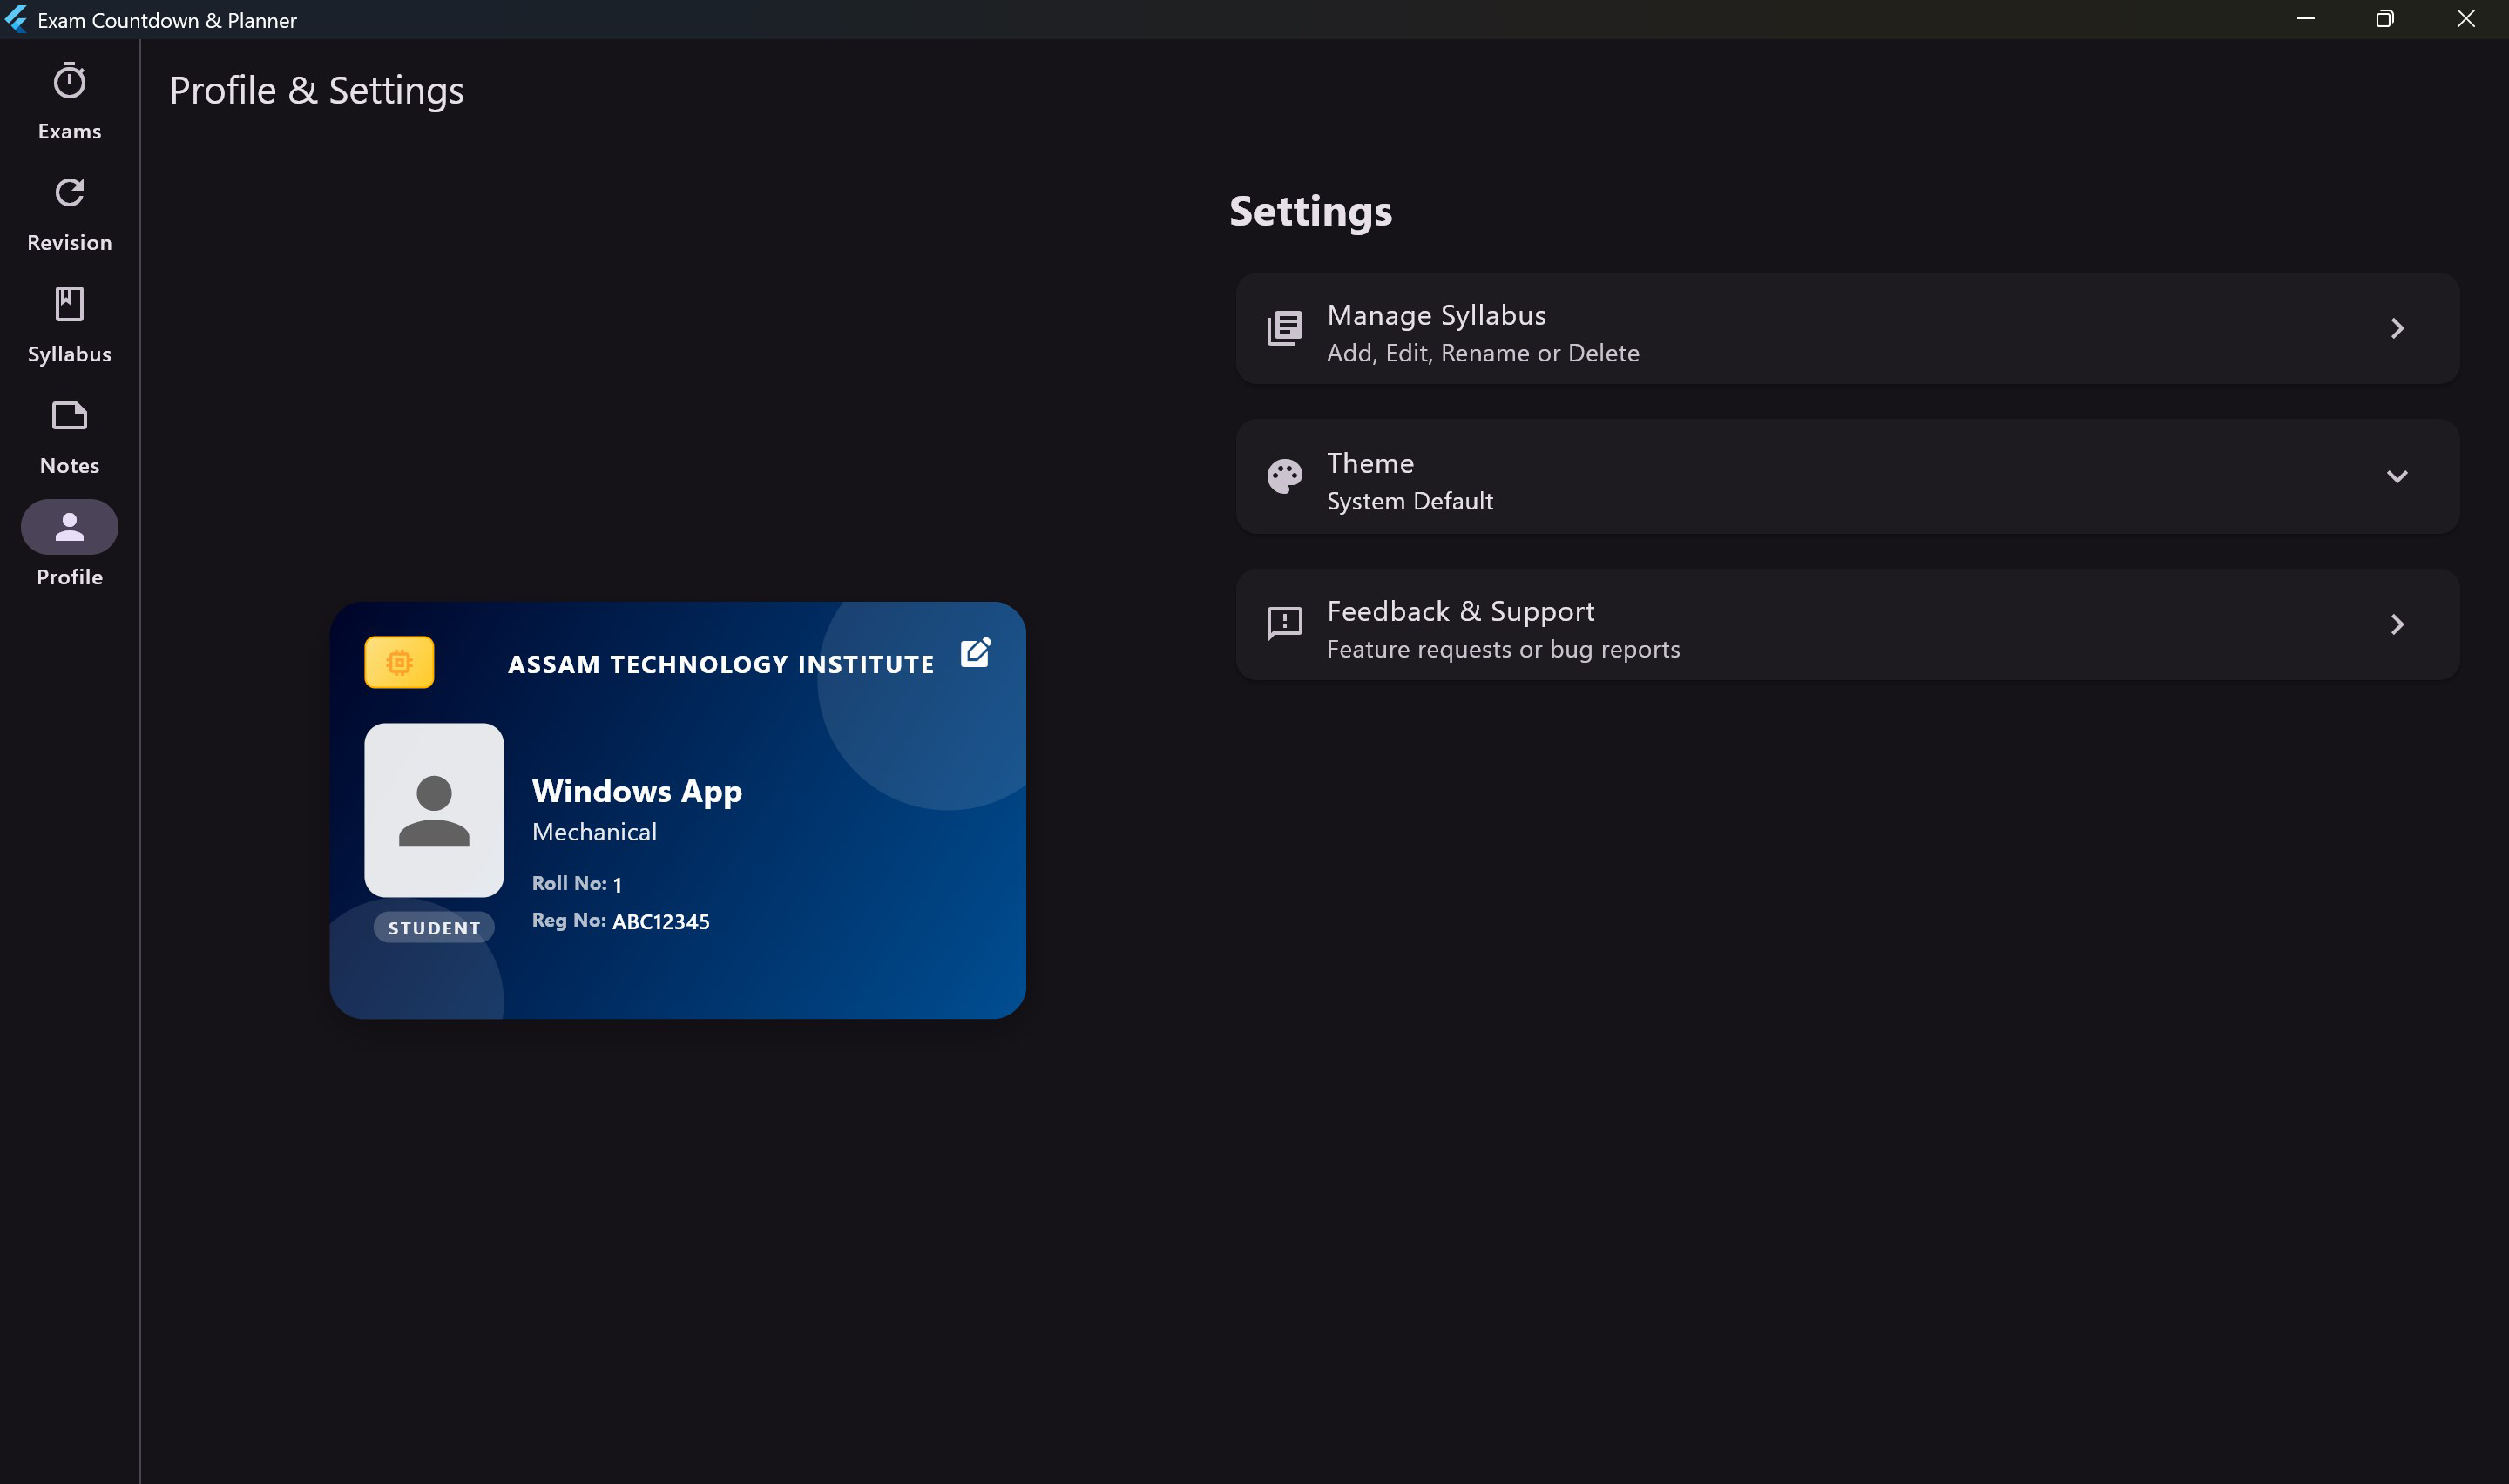Expand the Theme dropdown chevron
This screenshot has height=1484, width=2509.
(2396, 477)
